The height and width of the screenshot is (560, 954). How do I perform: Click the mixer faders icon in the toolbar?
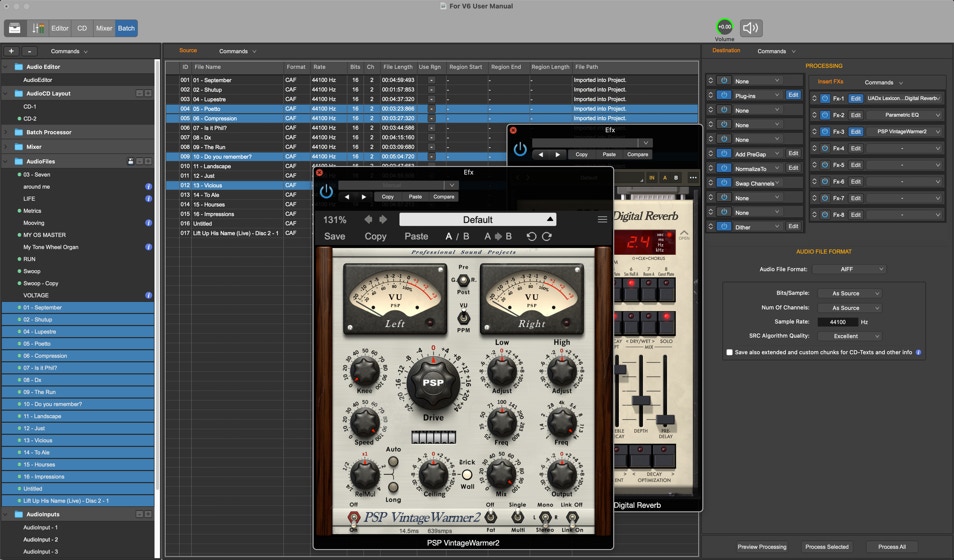pos(37,28)
